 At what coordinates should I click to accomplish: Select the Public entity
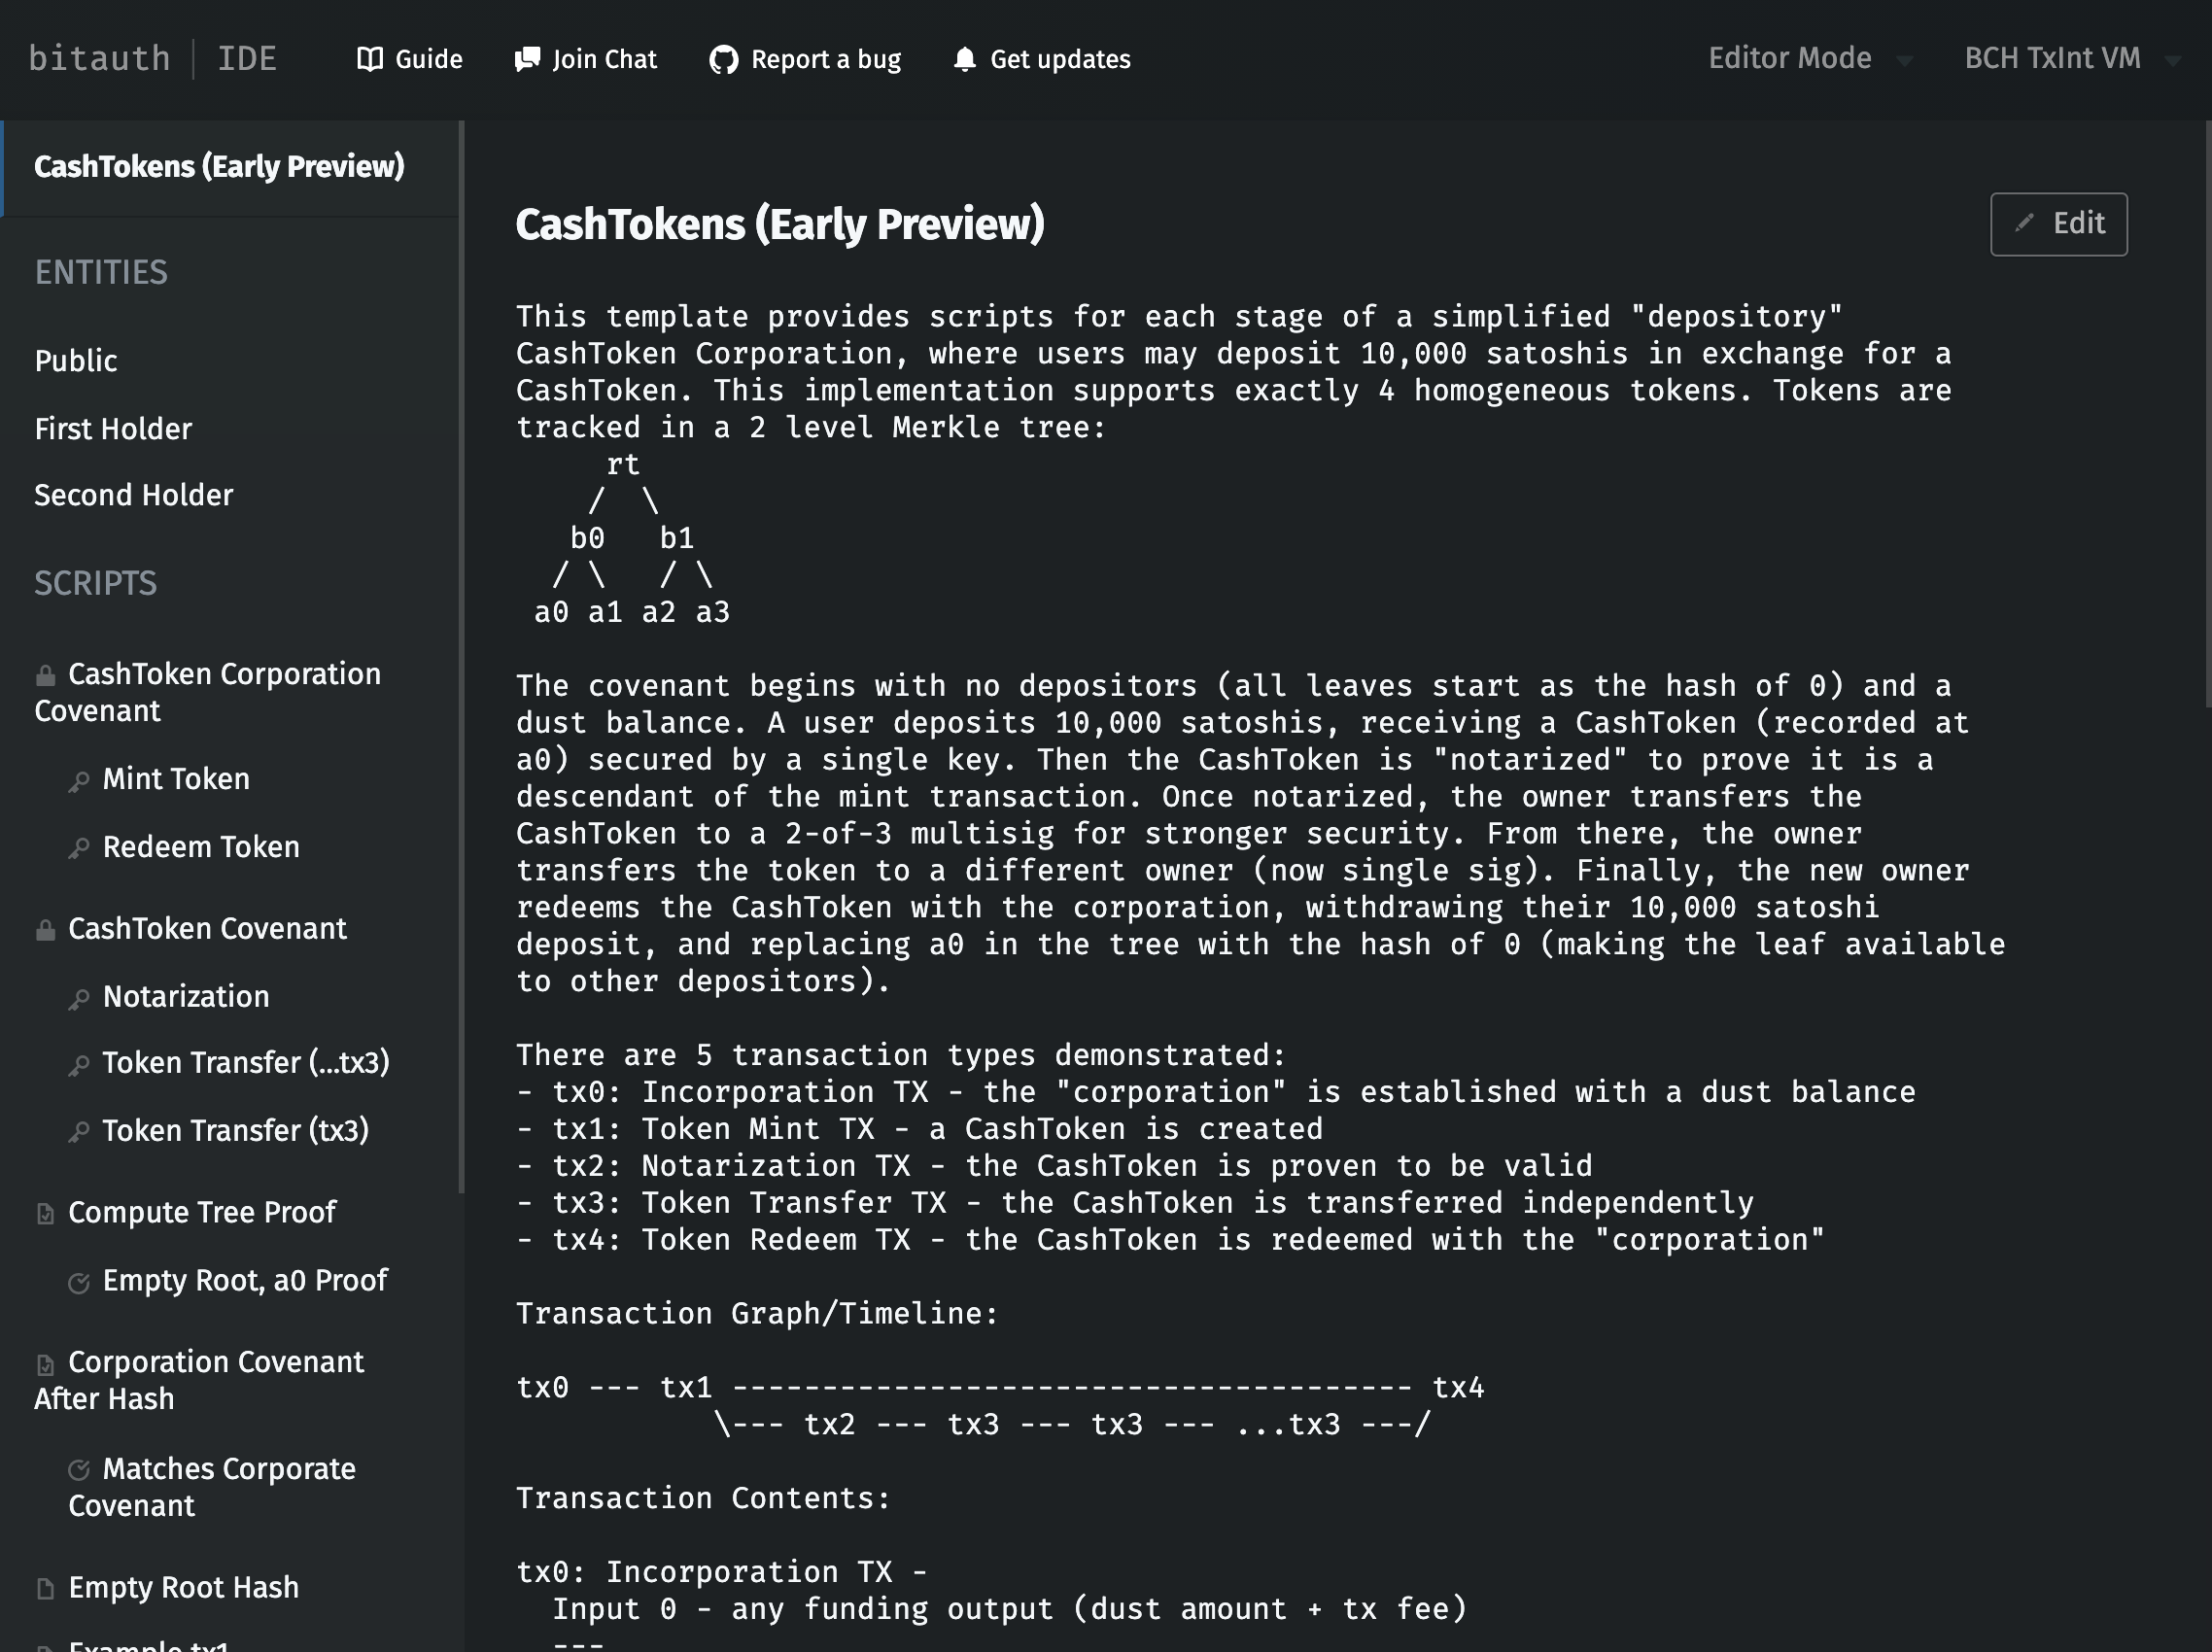coord(76,361)
